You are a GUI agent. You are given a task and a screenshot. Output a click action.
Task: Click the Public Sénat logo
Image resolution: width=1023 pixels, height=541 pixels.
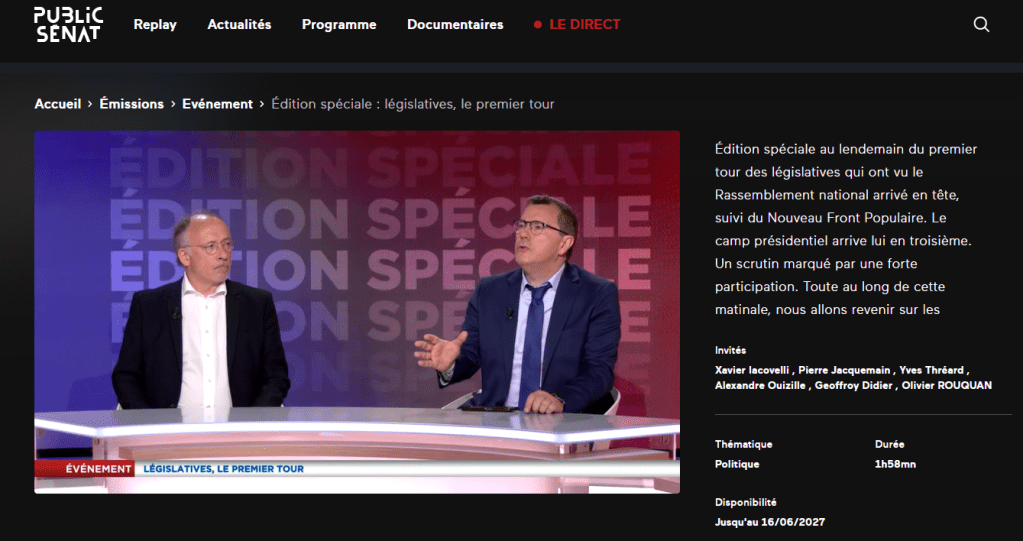click(x=67, y=24)
